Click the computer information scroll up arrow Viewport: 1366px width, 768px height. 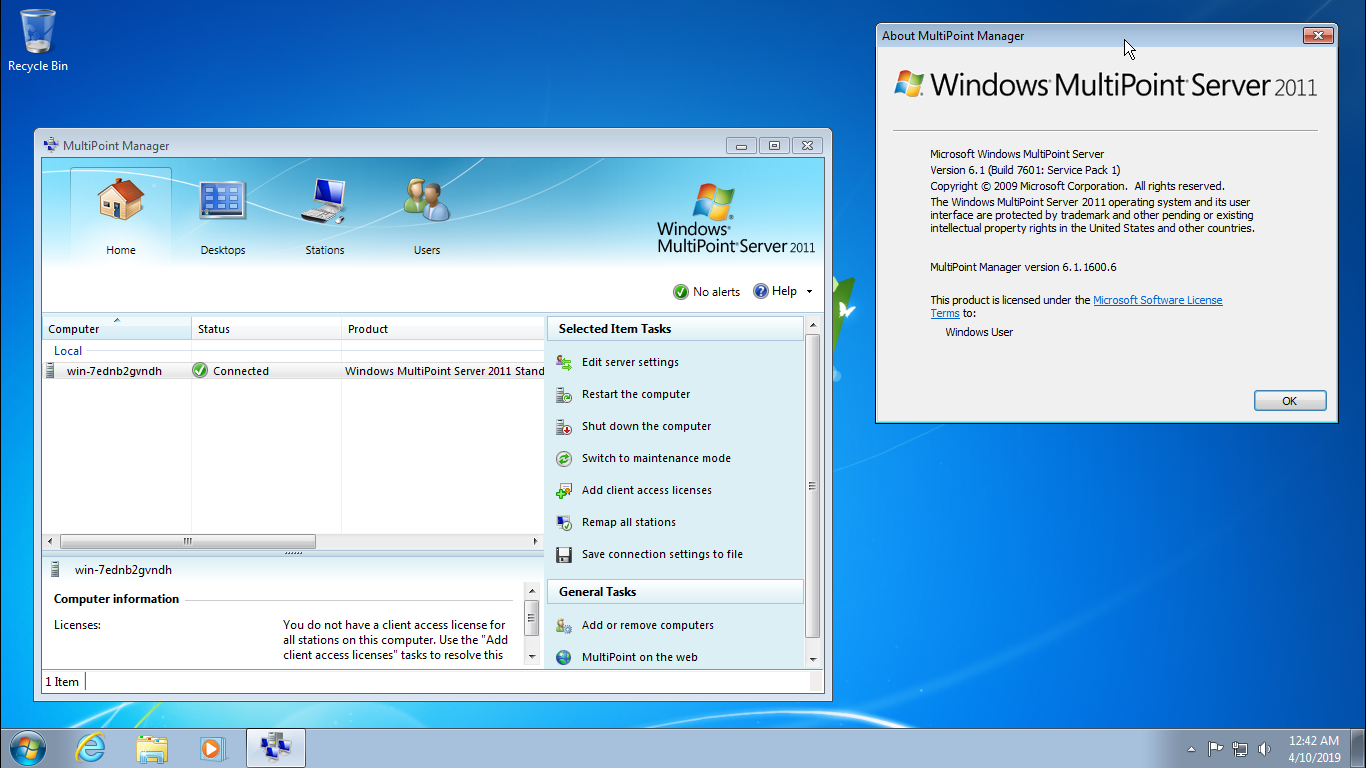(532, 592)
